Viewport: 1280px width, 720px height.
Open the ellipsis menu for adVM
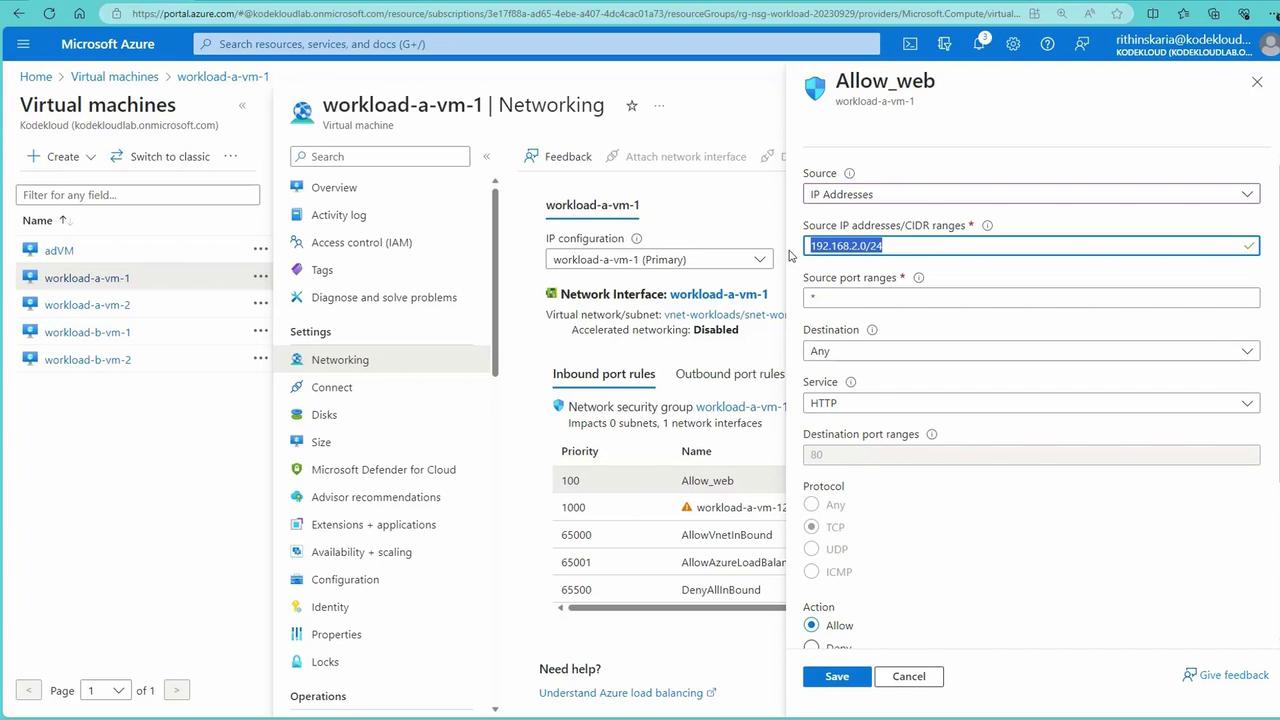[x=260, y=249]
